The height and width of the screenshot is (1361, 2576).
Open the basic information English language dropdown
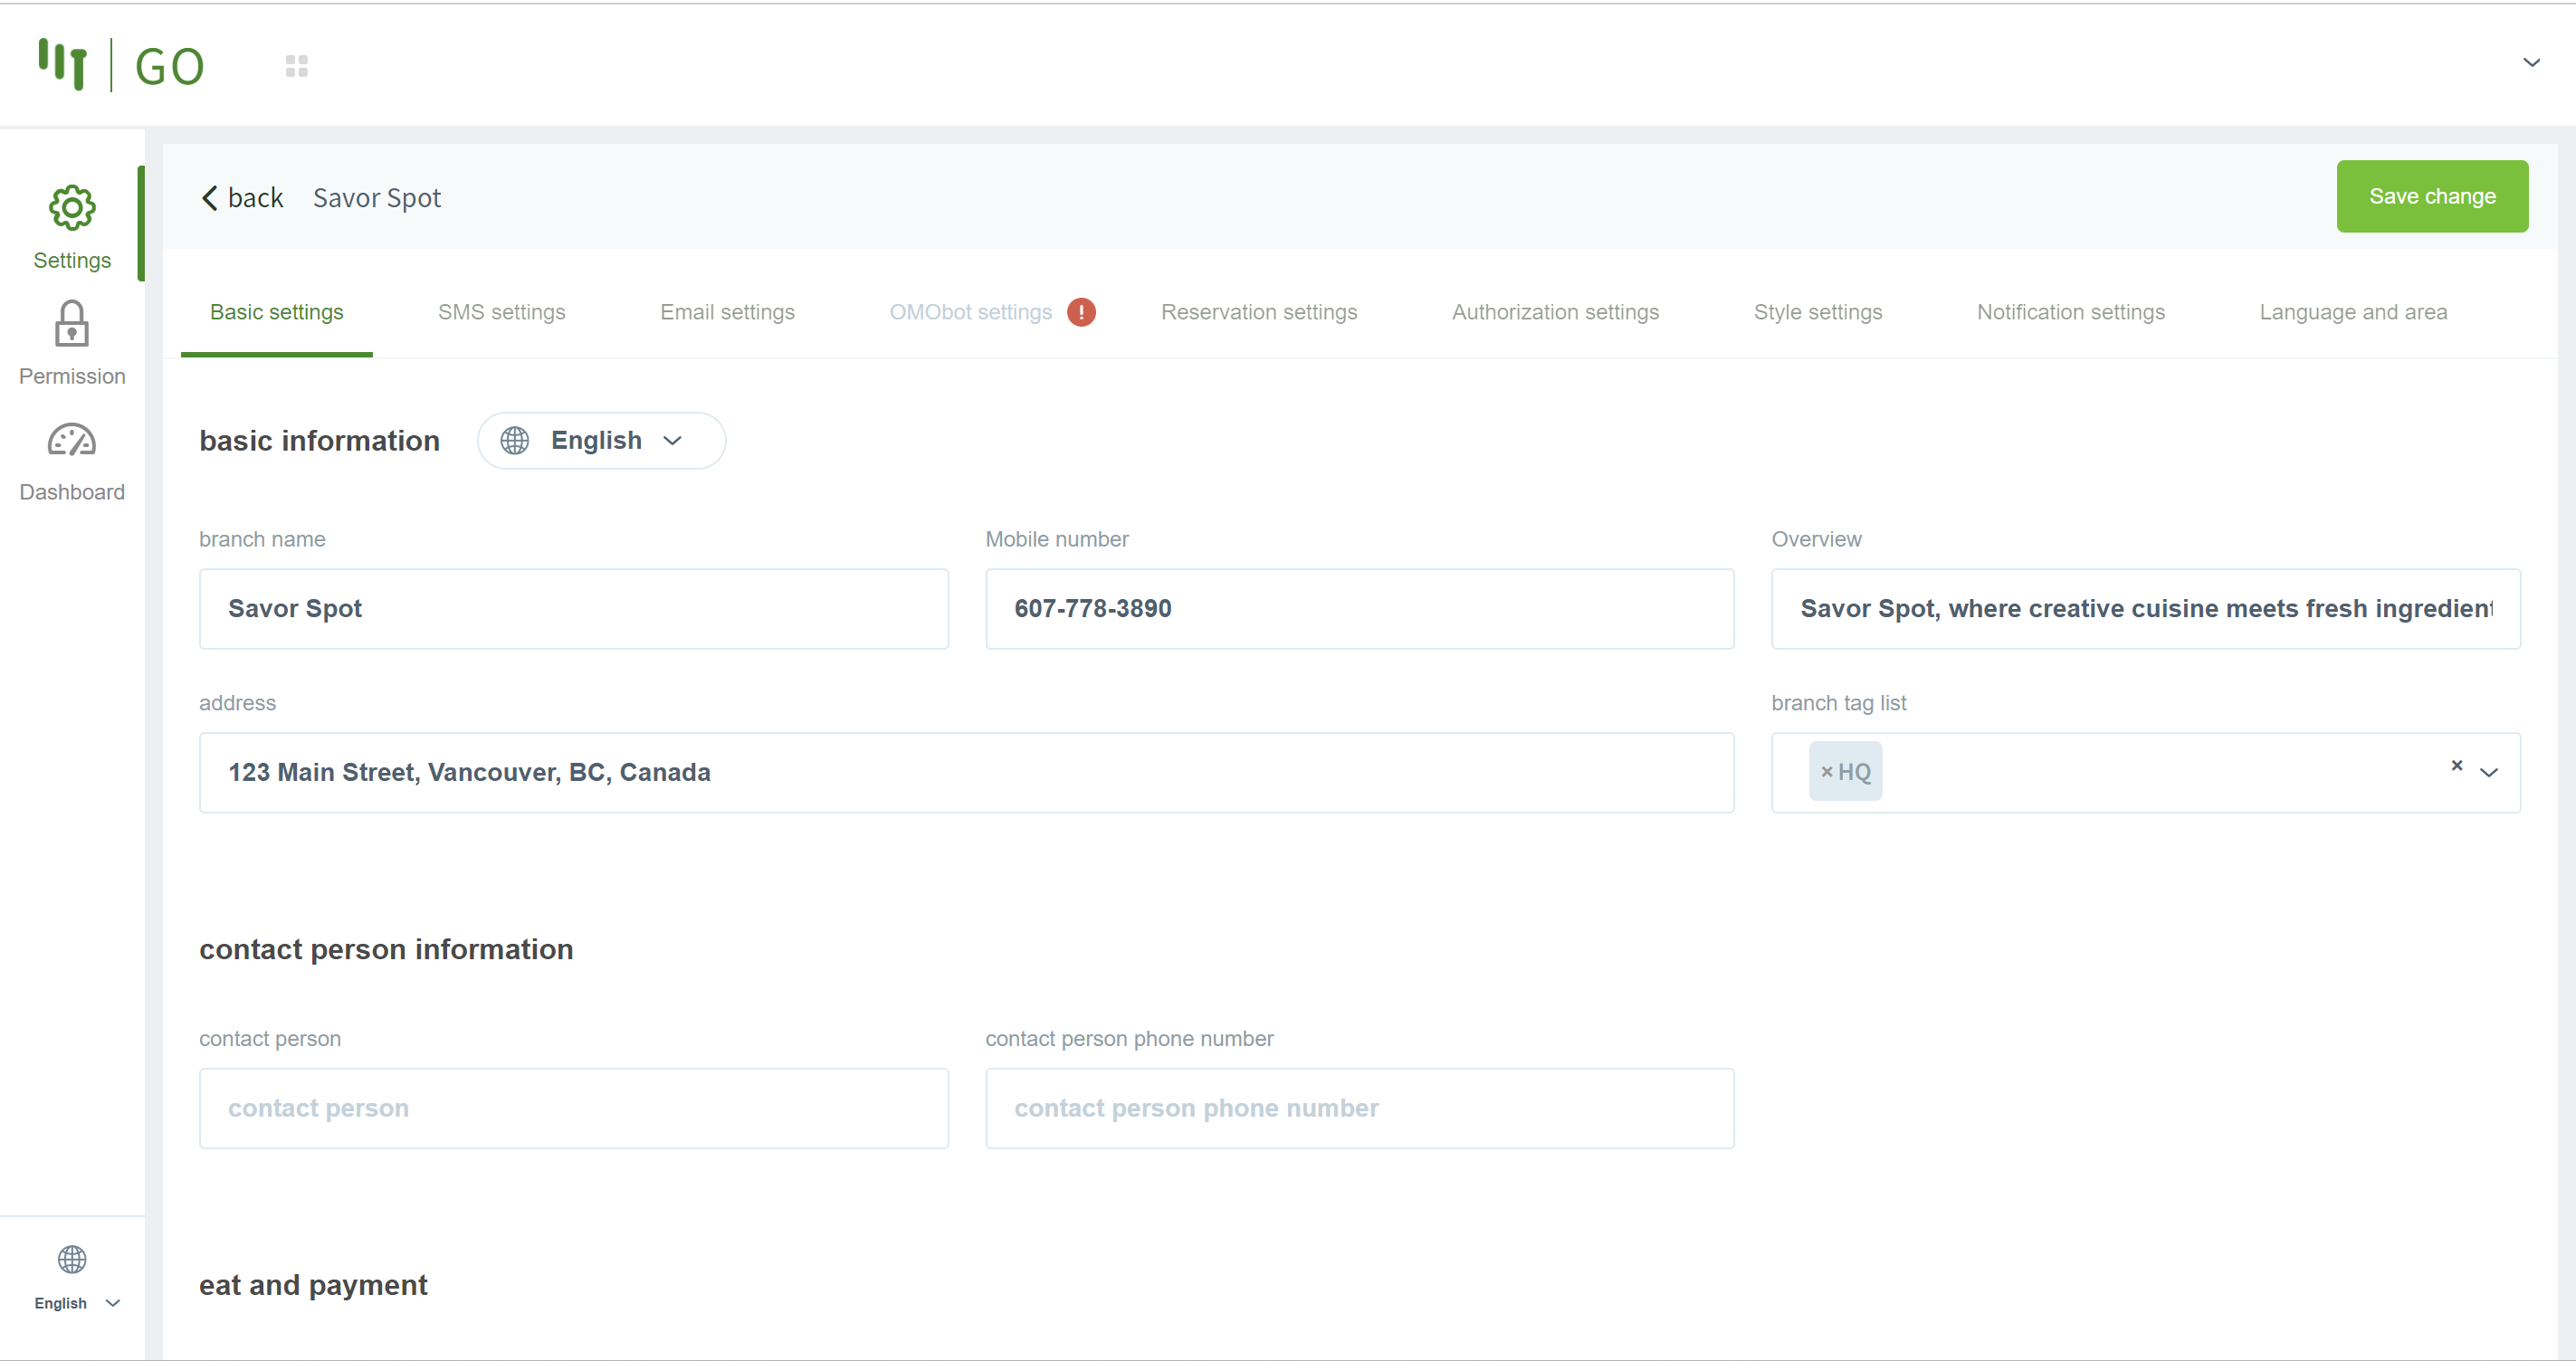point(601,441)
